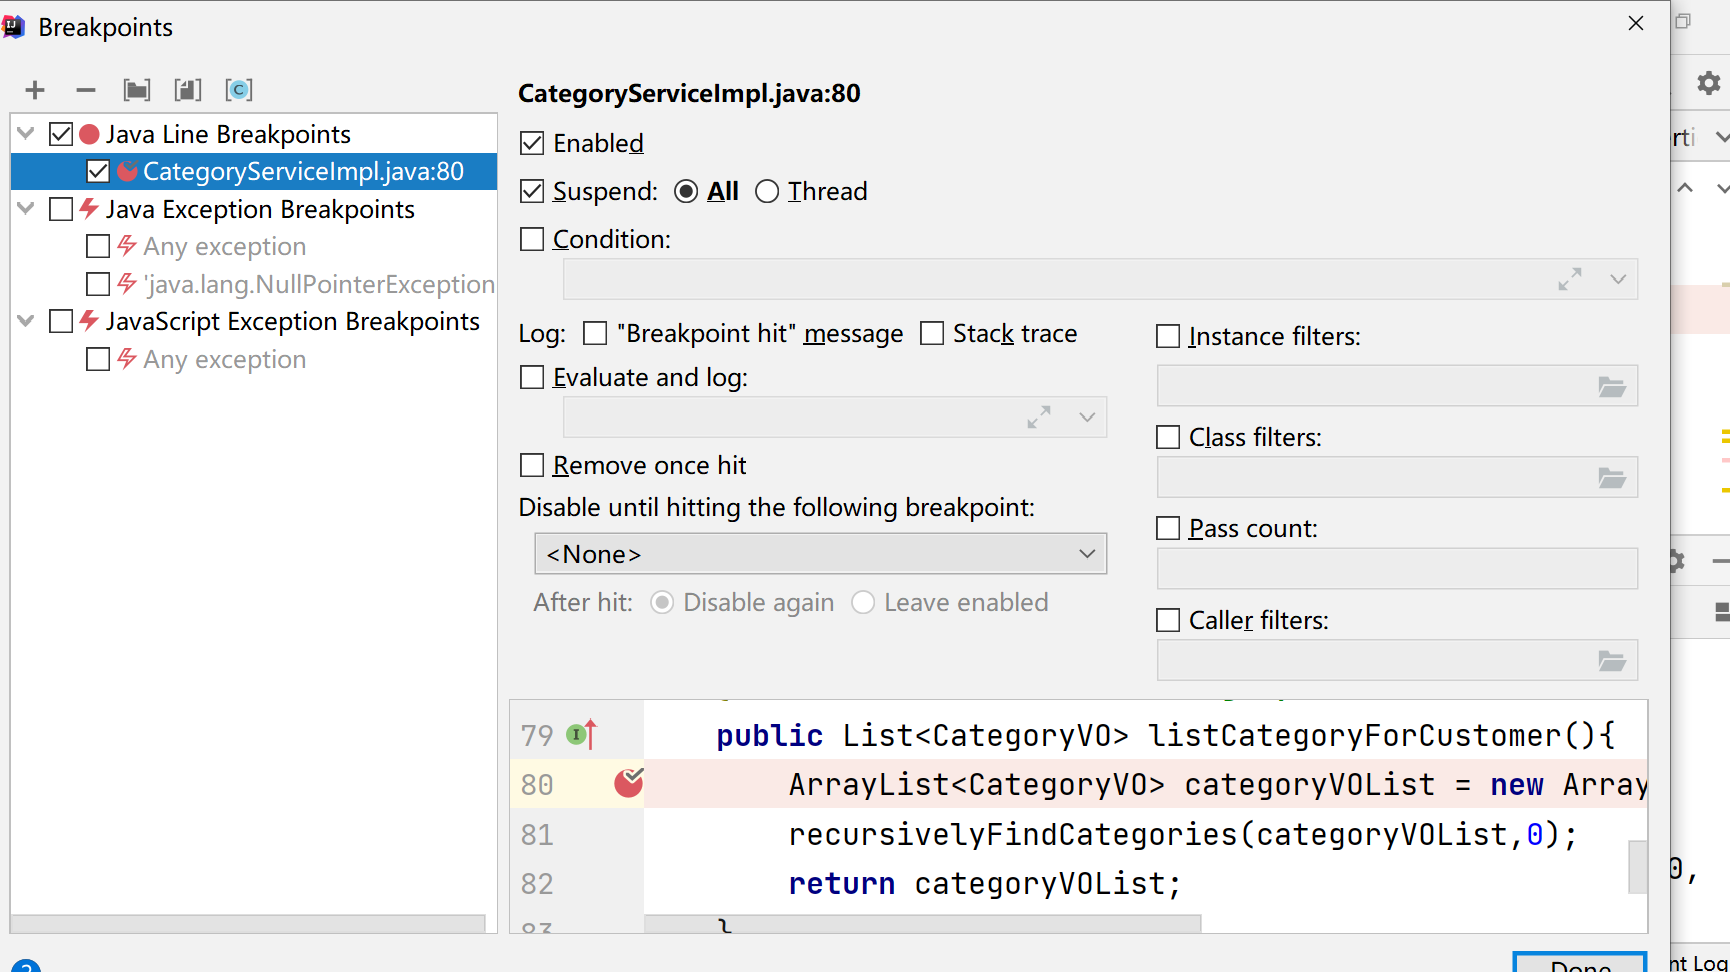
Task: Enable Pass count checkbox
Action: coord(1168,528)
